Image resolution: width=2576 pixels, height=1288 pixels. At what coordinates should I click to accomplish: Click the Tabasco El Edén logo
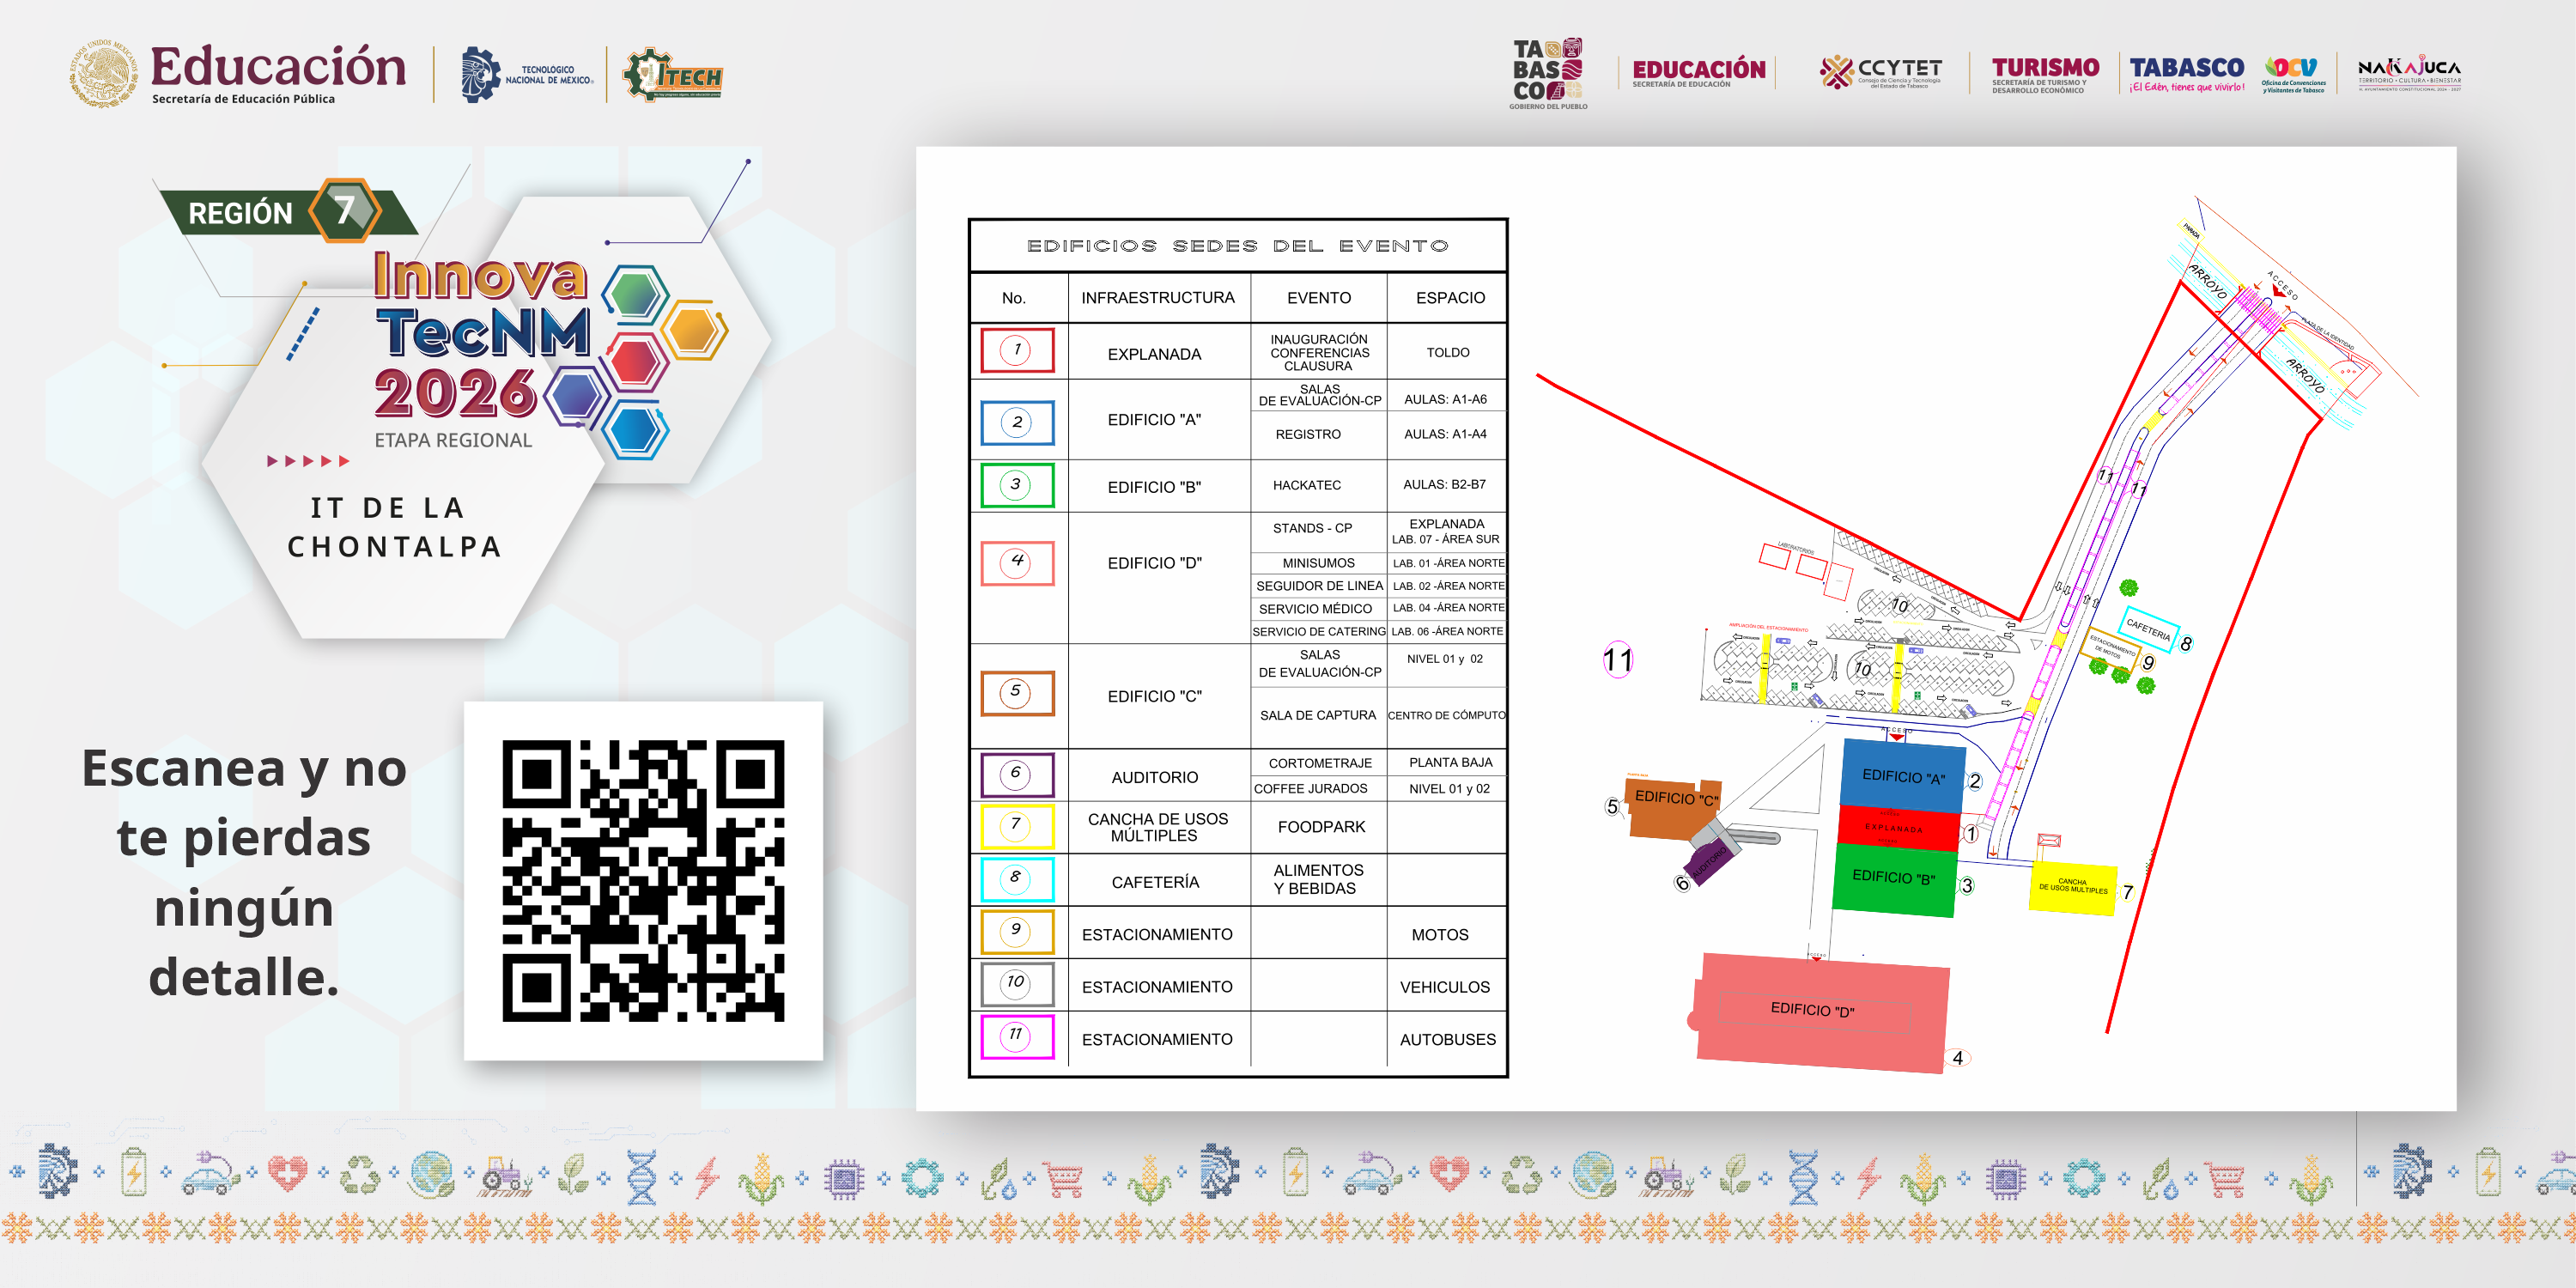[x=2186, y=74]
